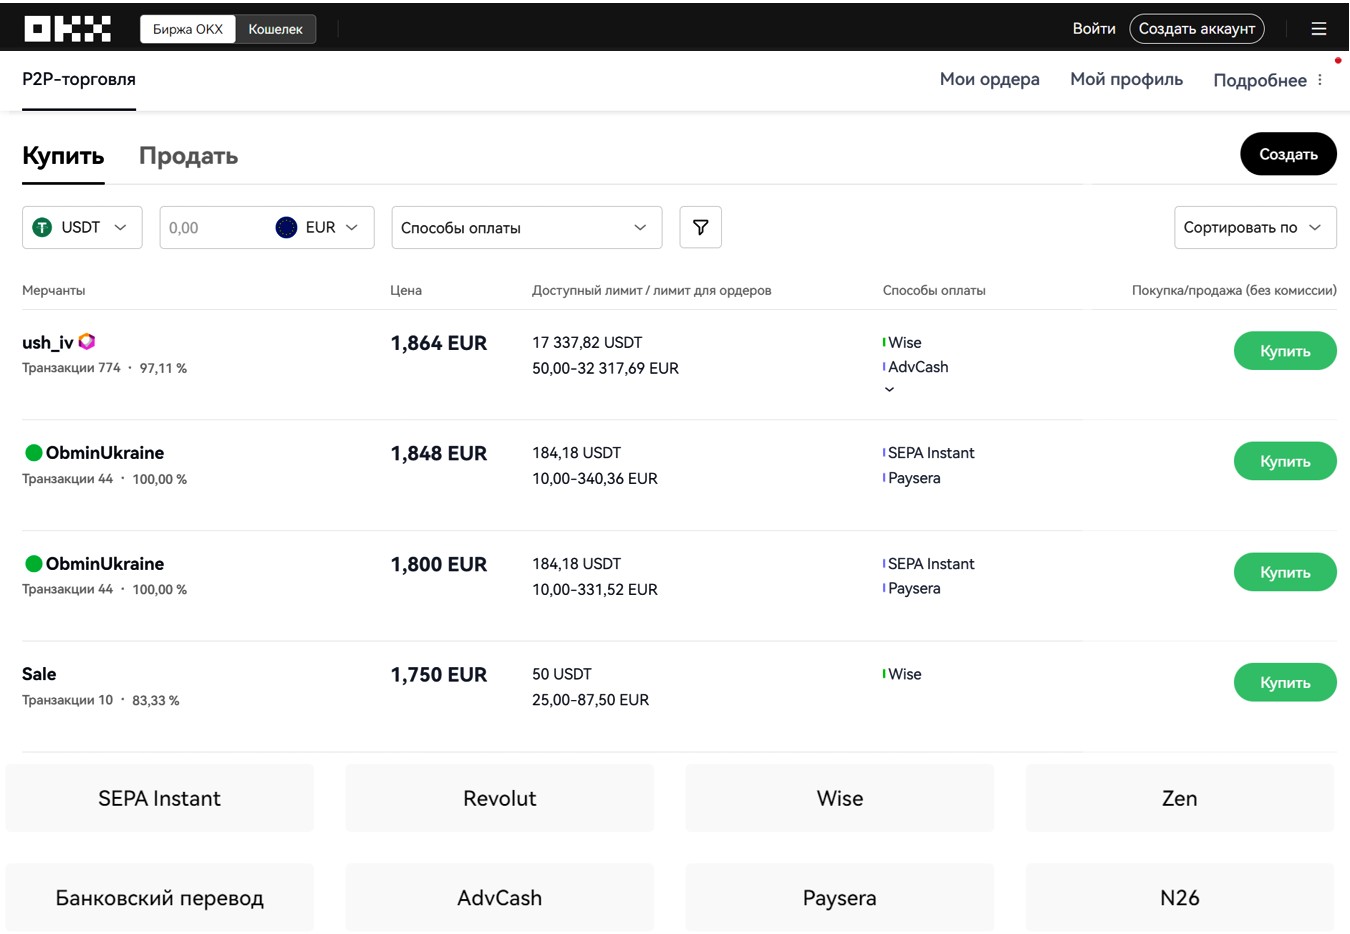
Task: Select the Revolut payment tile
Action: click(x=499, y=798)
